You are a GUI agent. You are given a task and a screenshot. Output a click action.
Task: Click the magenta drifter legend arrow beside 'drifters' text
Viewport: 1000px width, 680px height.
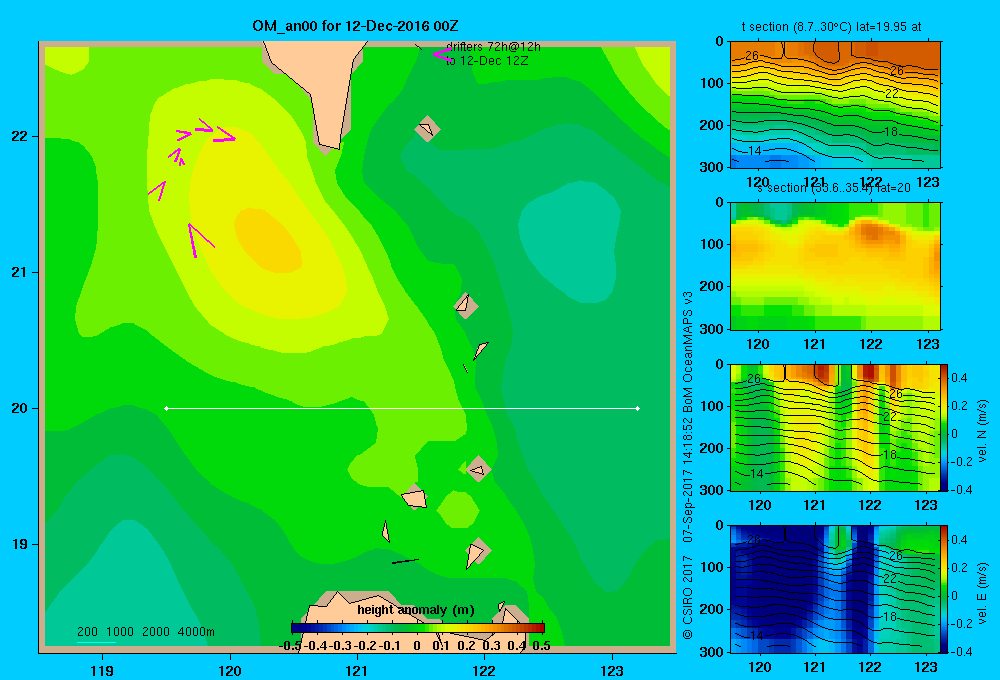point(441,54)
